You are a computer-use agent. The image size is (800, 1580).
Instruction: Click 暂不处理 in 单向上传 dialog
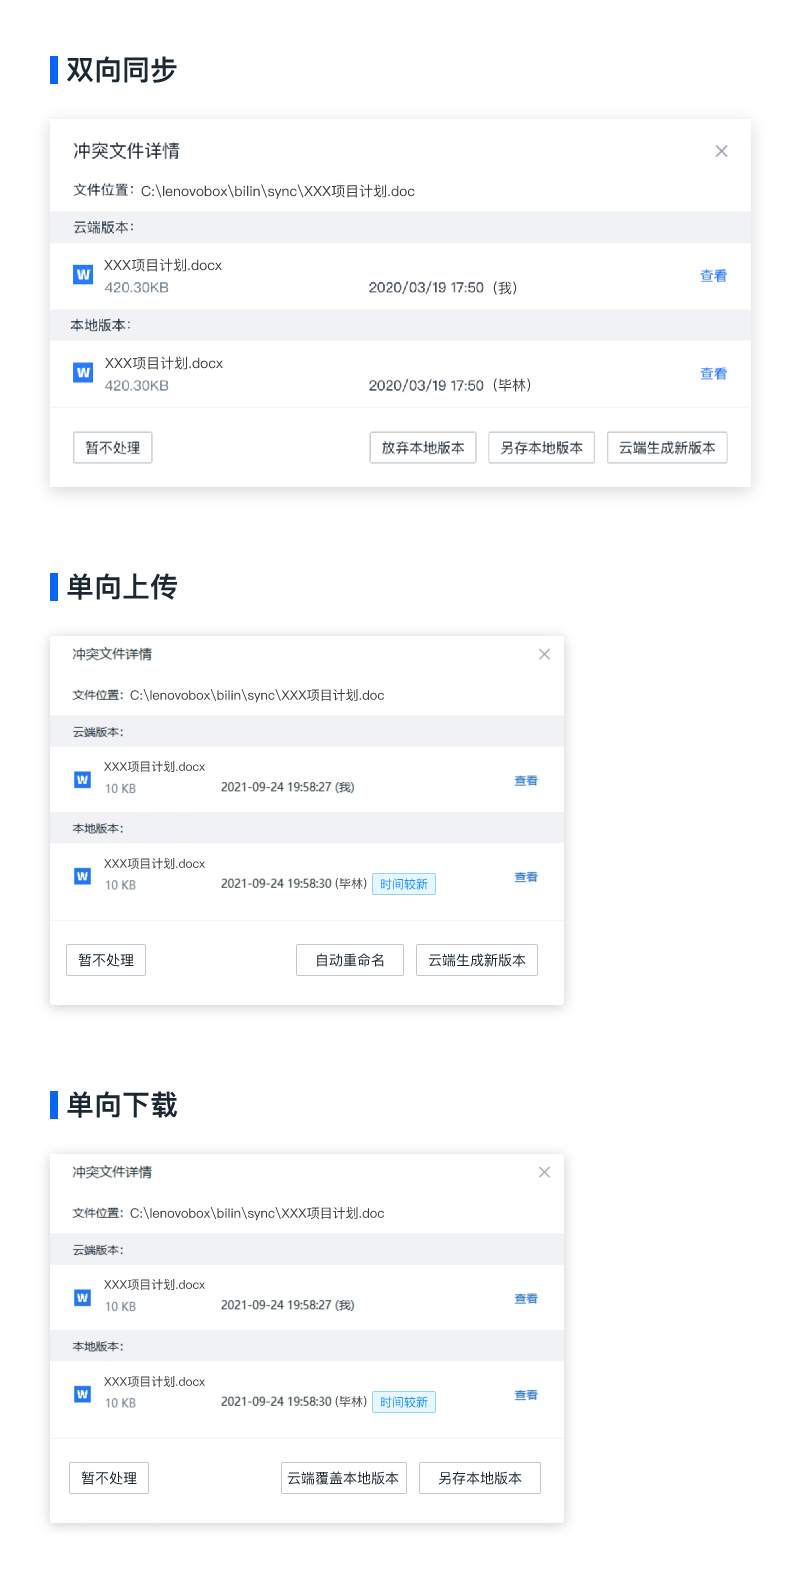coord(106,960)
